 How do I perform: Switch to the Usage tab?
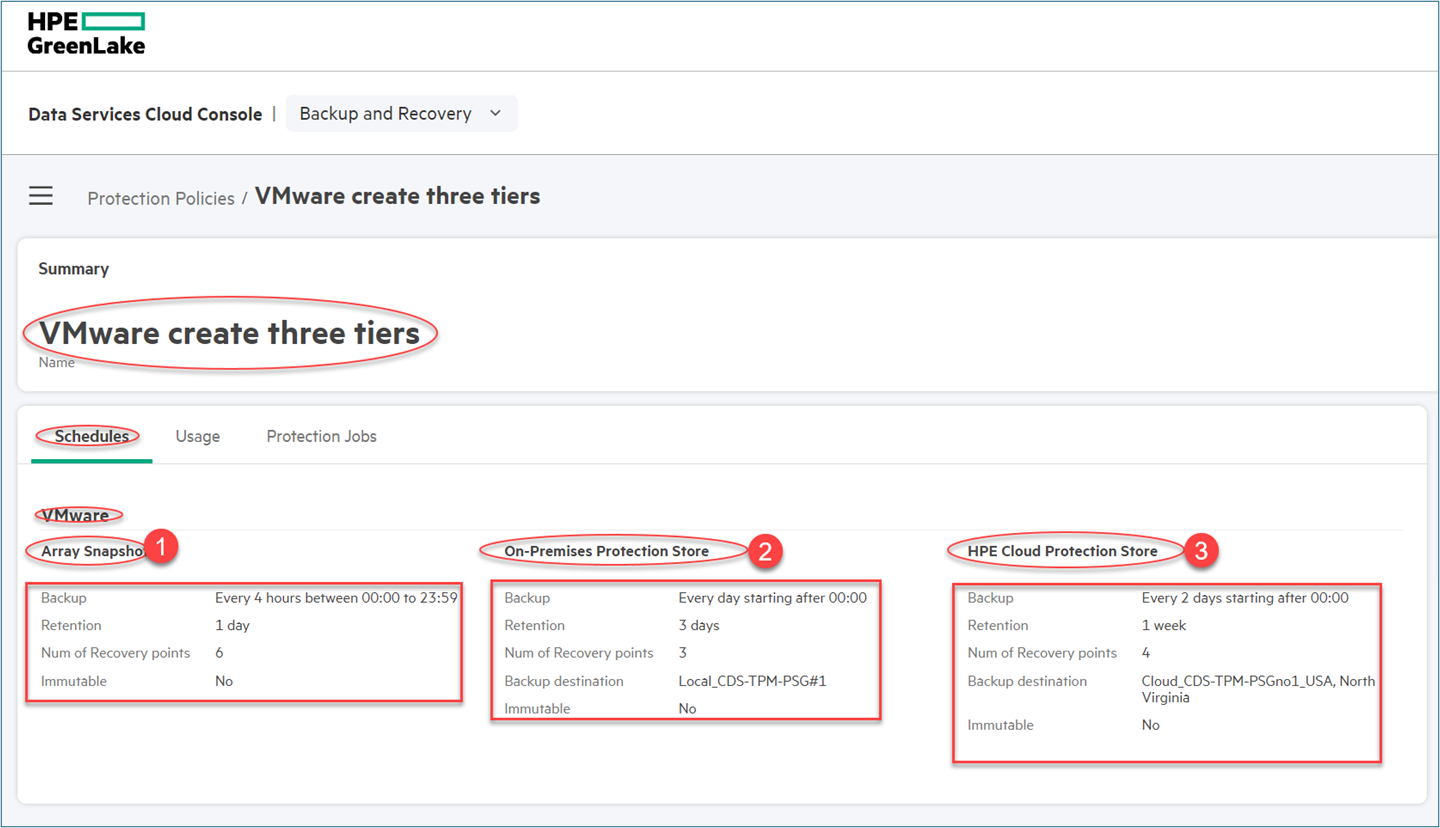pos(198,436)
